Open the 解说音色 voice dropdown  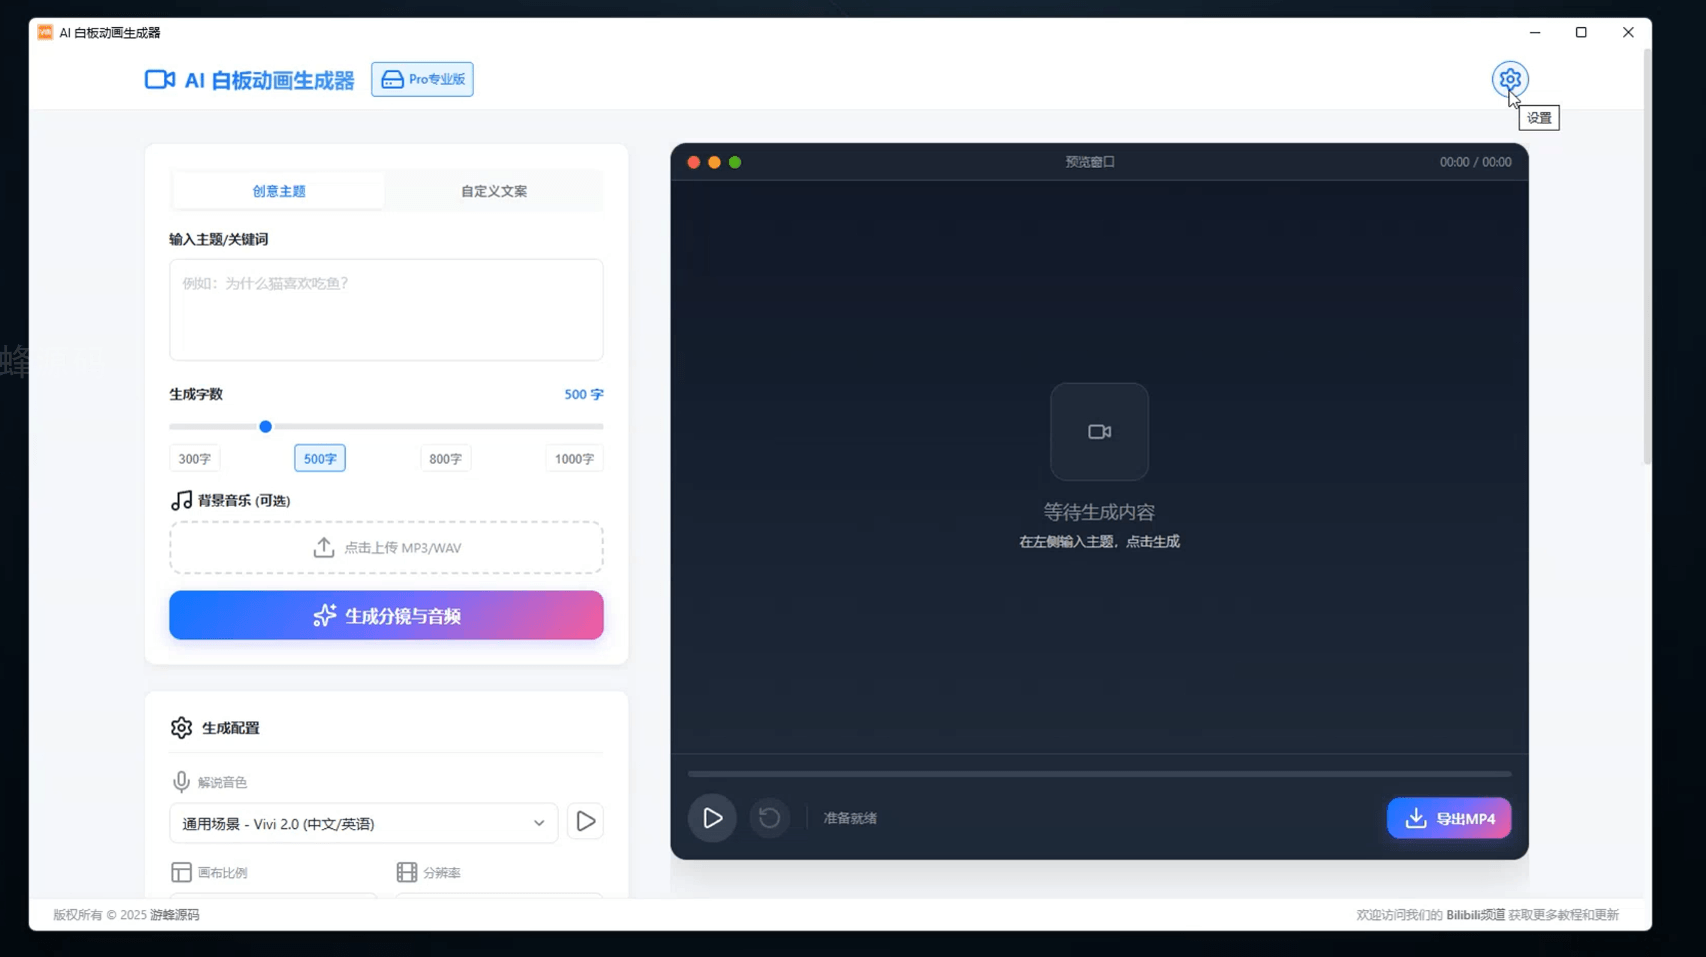click(x=363, y=823)
